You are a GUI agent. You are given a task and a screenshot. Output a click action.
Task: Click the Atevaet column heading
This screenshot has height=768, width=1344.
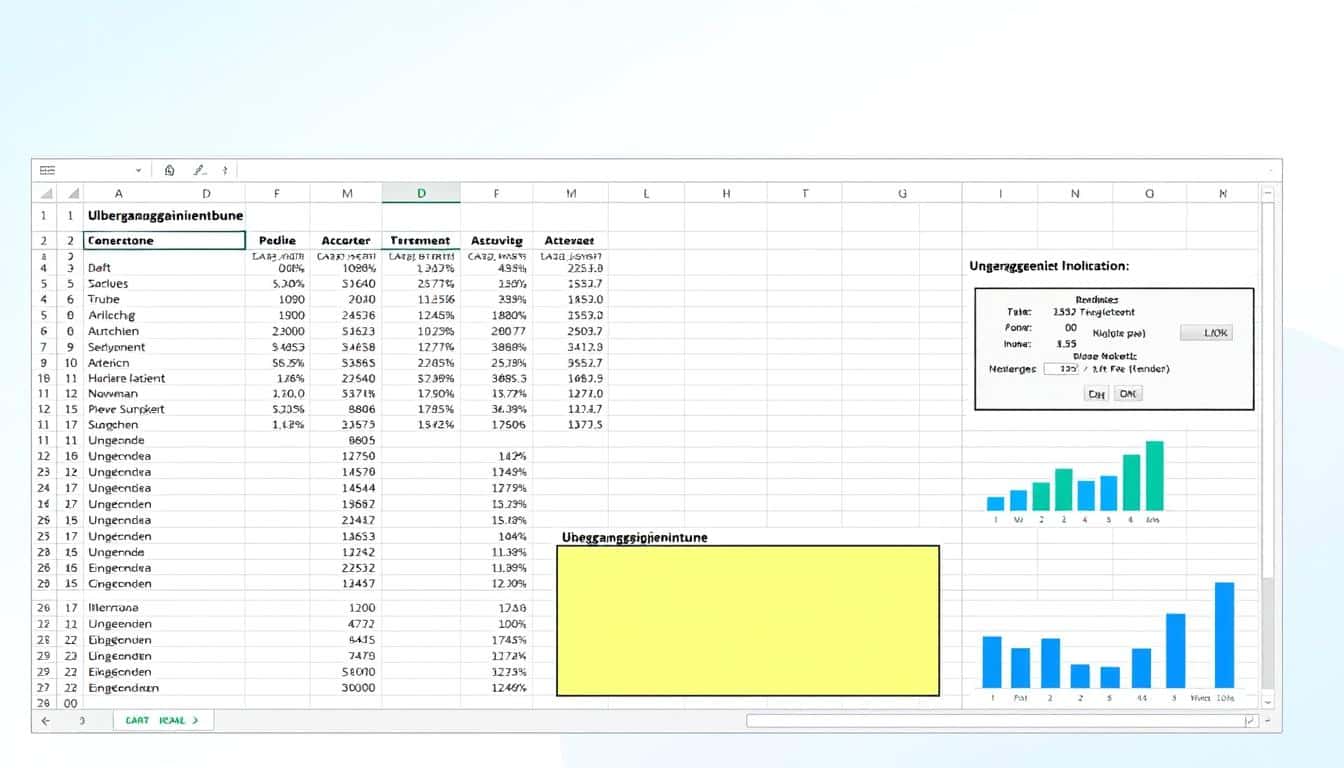point(569,241)
